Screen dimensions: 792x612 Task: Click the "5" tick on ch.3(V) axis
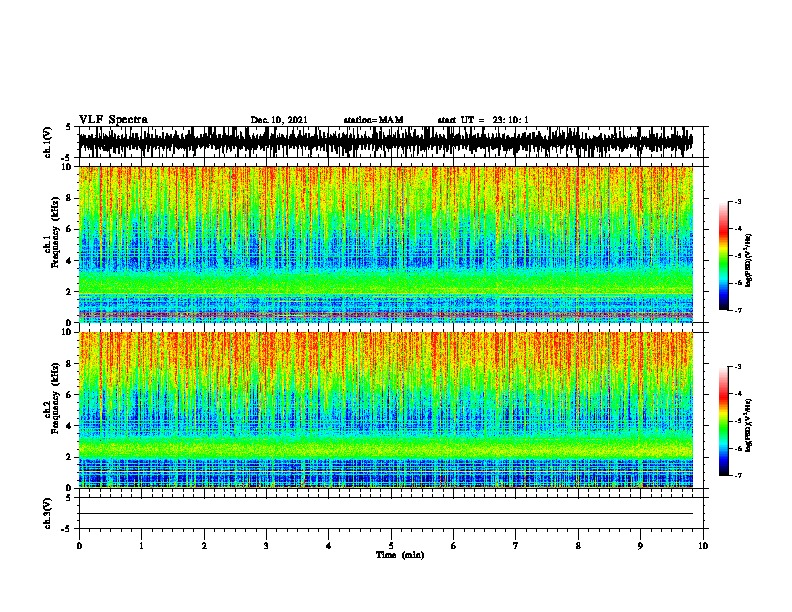pos(70,498)
